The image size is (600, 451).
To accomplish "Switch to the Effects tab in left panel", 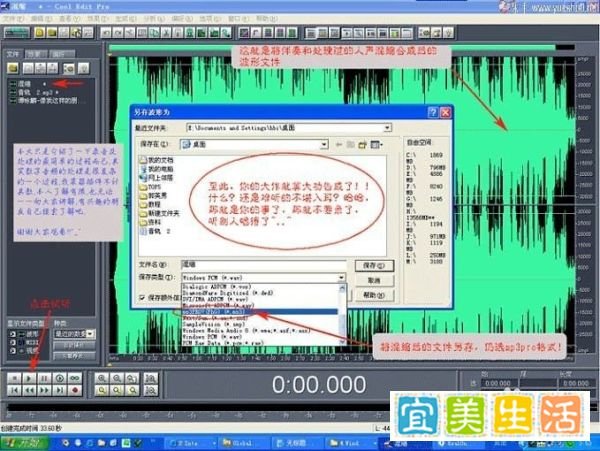I will pos(37,54).
